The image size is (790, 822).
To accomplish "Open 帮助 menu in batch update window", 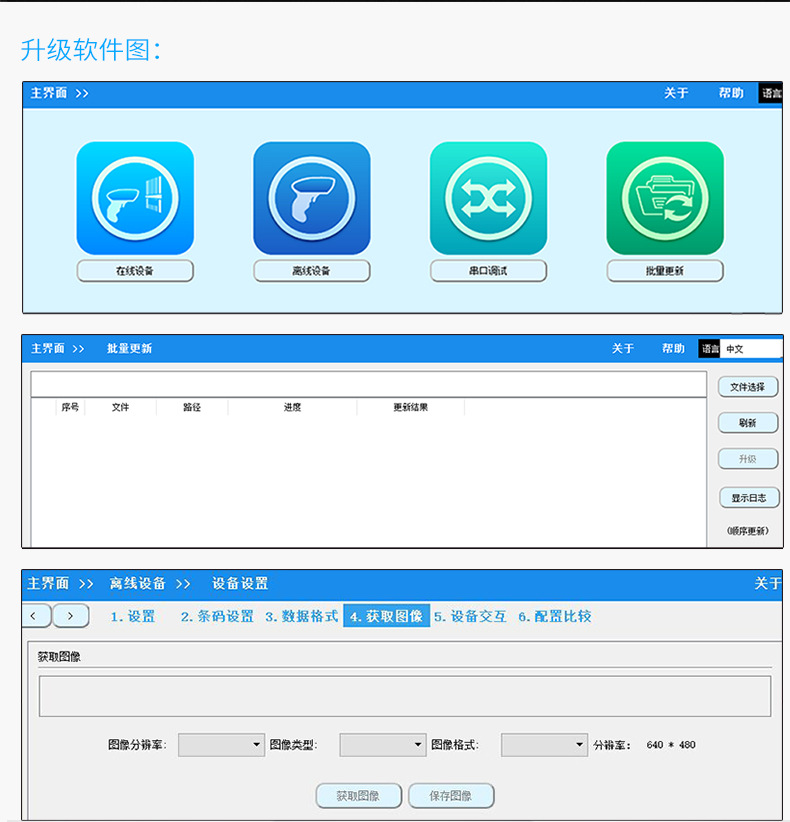I will coord(673,349).
